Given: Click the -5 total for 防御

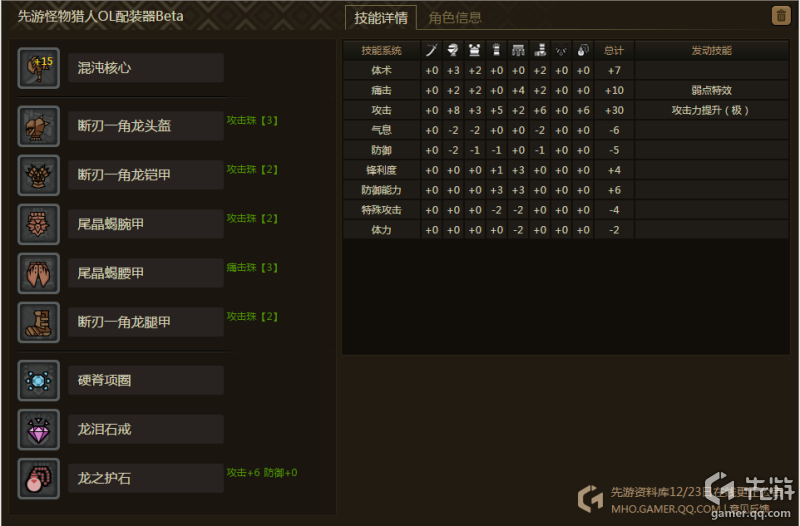Looking at the screenshot, I should click(x=614, y=150).
